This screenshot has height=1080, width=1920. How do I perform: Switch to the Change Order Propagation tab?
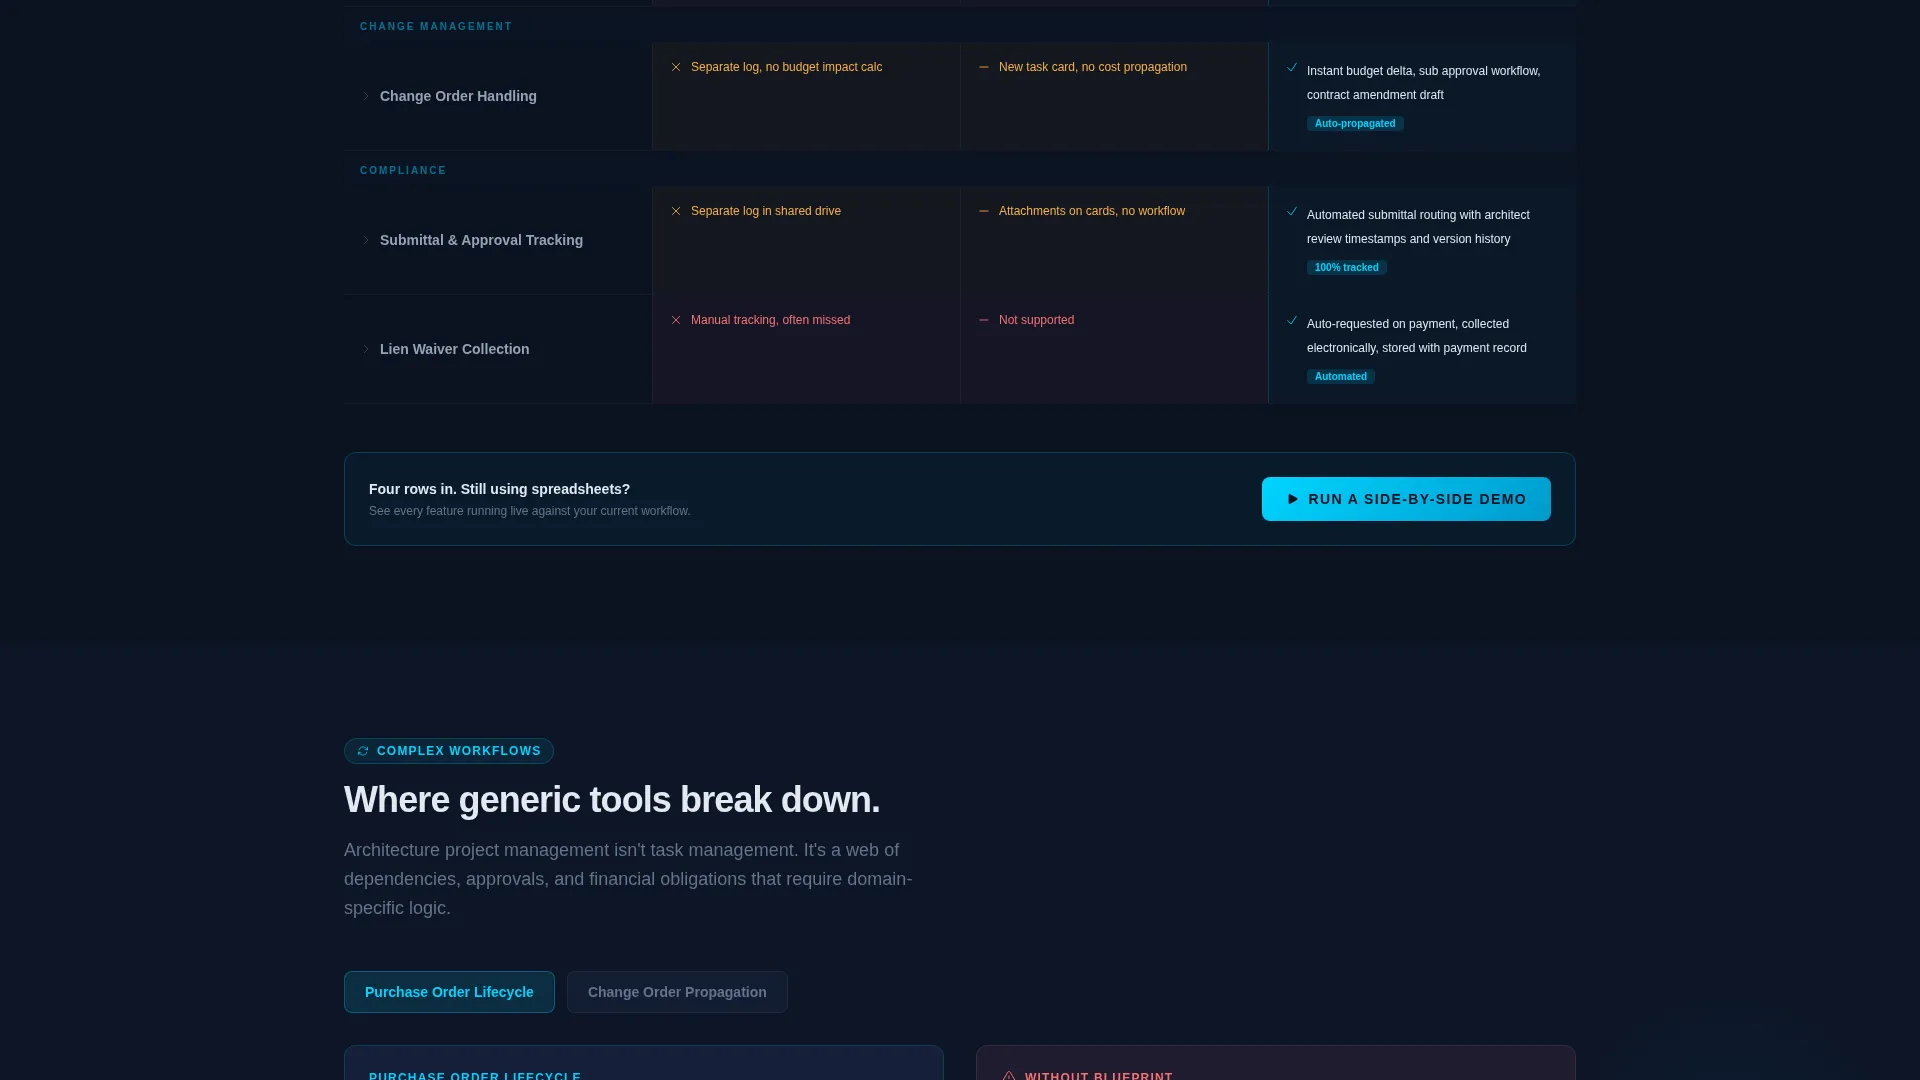point(677,992)
